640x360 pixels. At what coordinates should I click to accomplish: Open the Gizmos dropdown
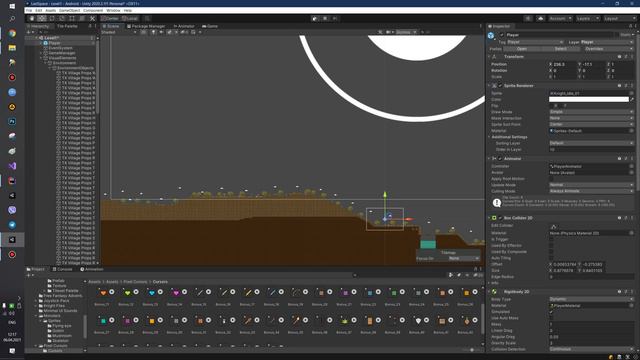tap(407, 32)
